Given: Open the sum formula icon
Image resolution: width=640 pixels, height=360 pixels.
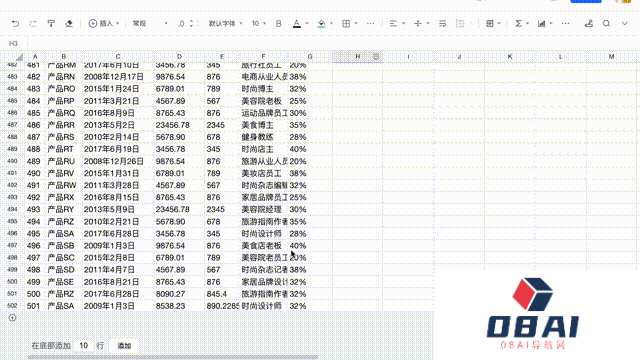Looking at the screenshot, I should tap(518, 24).
